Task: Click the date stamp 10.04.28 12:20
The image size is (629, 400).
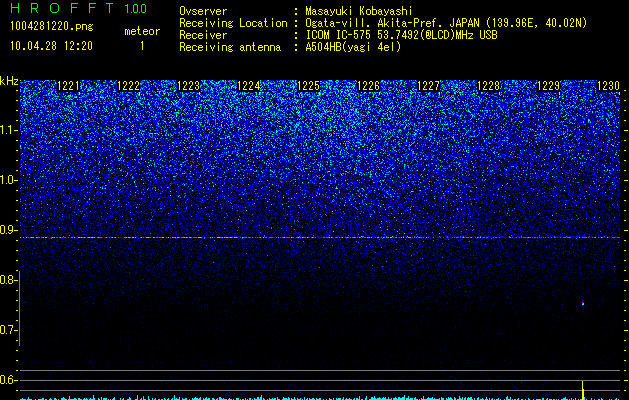Action: pos(51,46)
